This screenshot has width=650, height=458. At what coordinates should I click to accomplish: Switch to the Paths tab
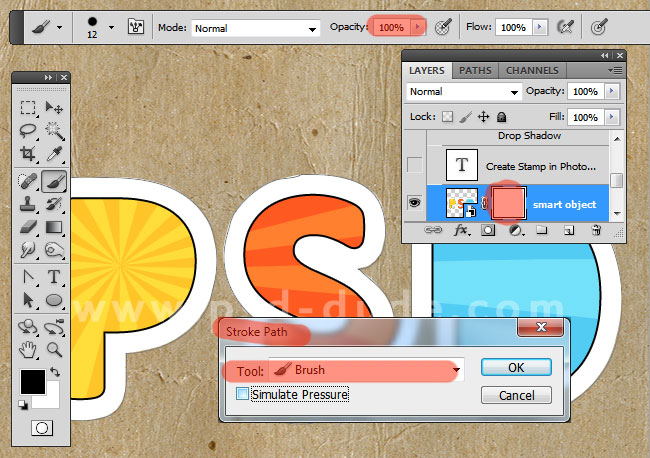[475, 70]
